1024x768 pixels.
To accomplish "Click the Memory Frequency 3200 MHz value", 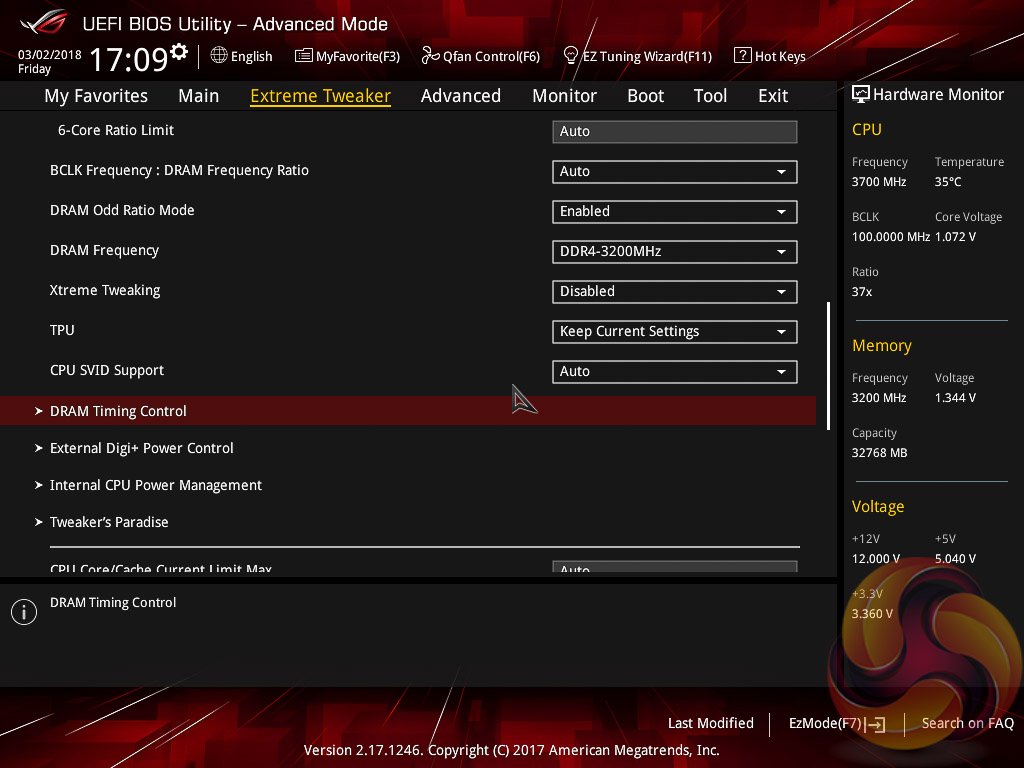I will (x=879, y=398).
